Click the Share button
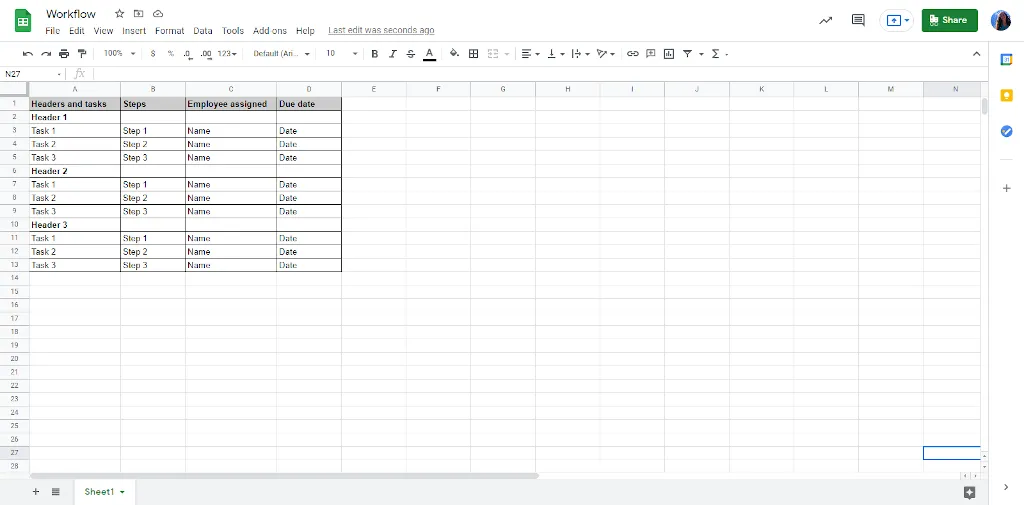The image size is (1024, 505). point(950,20)
